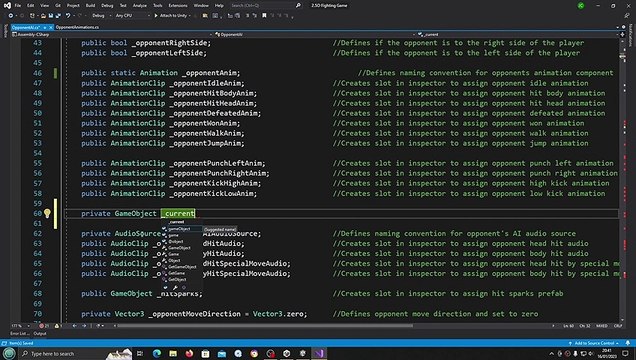
Task: Switch to the OpponentAnimations.cs tab
Action: click(x=77, y=27)
